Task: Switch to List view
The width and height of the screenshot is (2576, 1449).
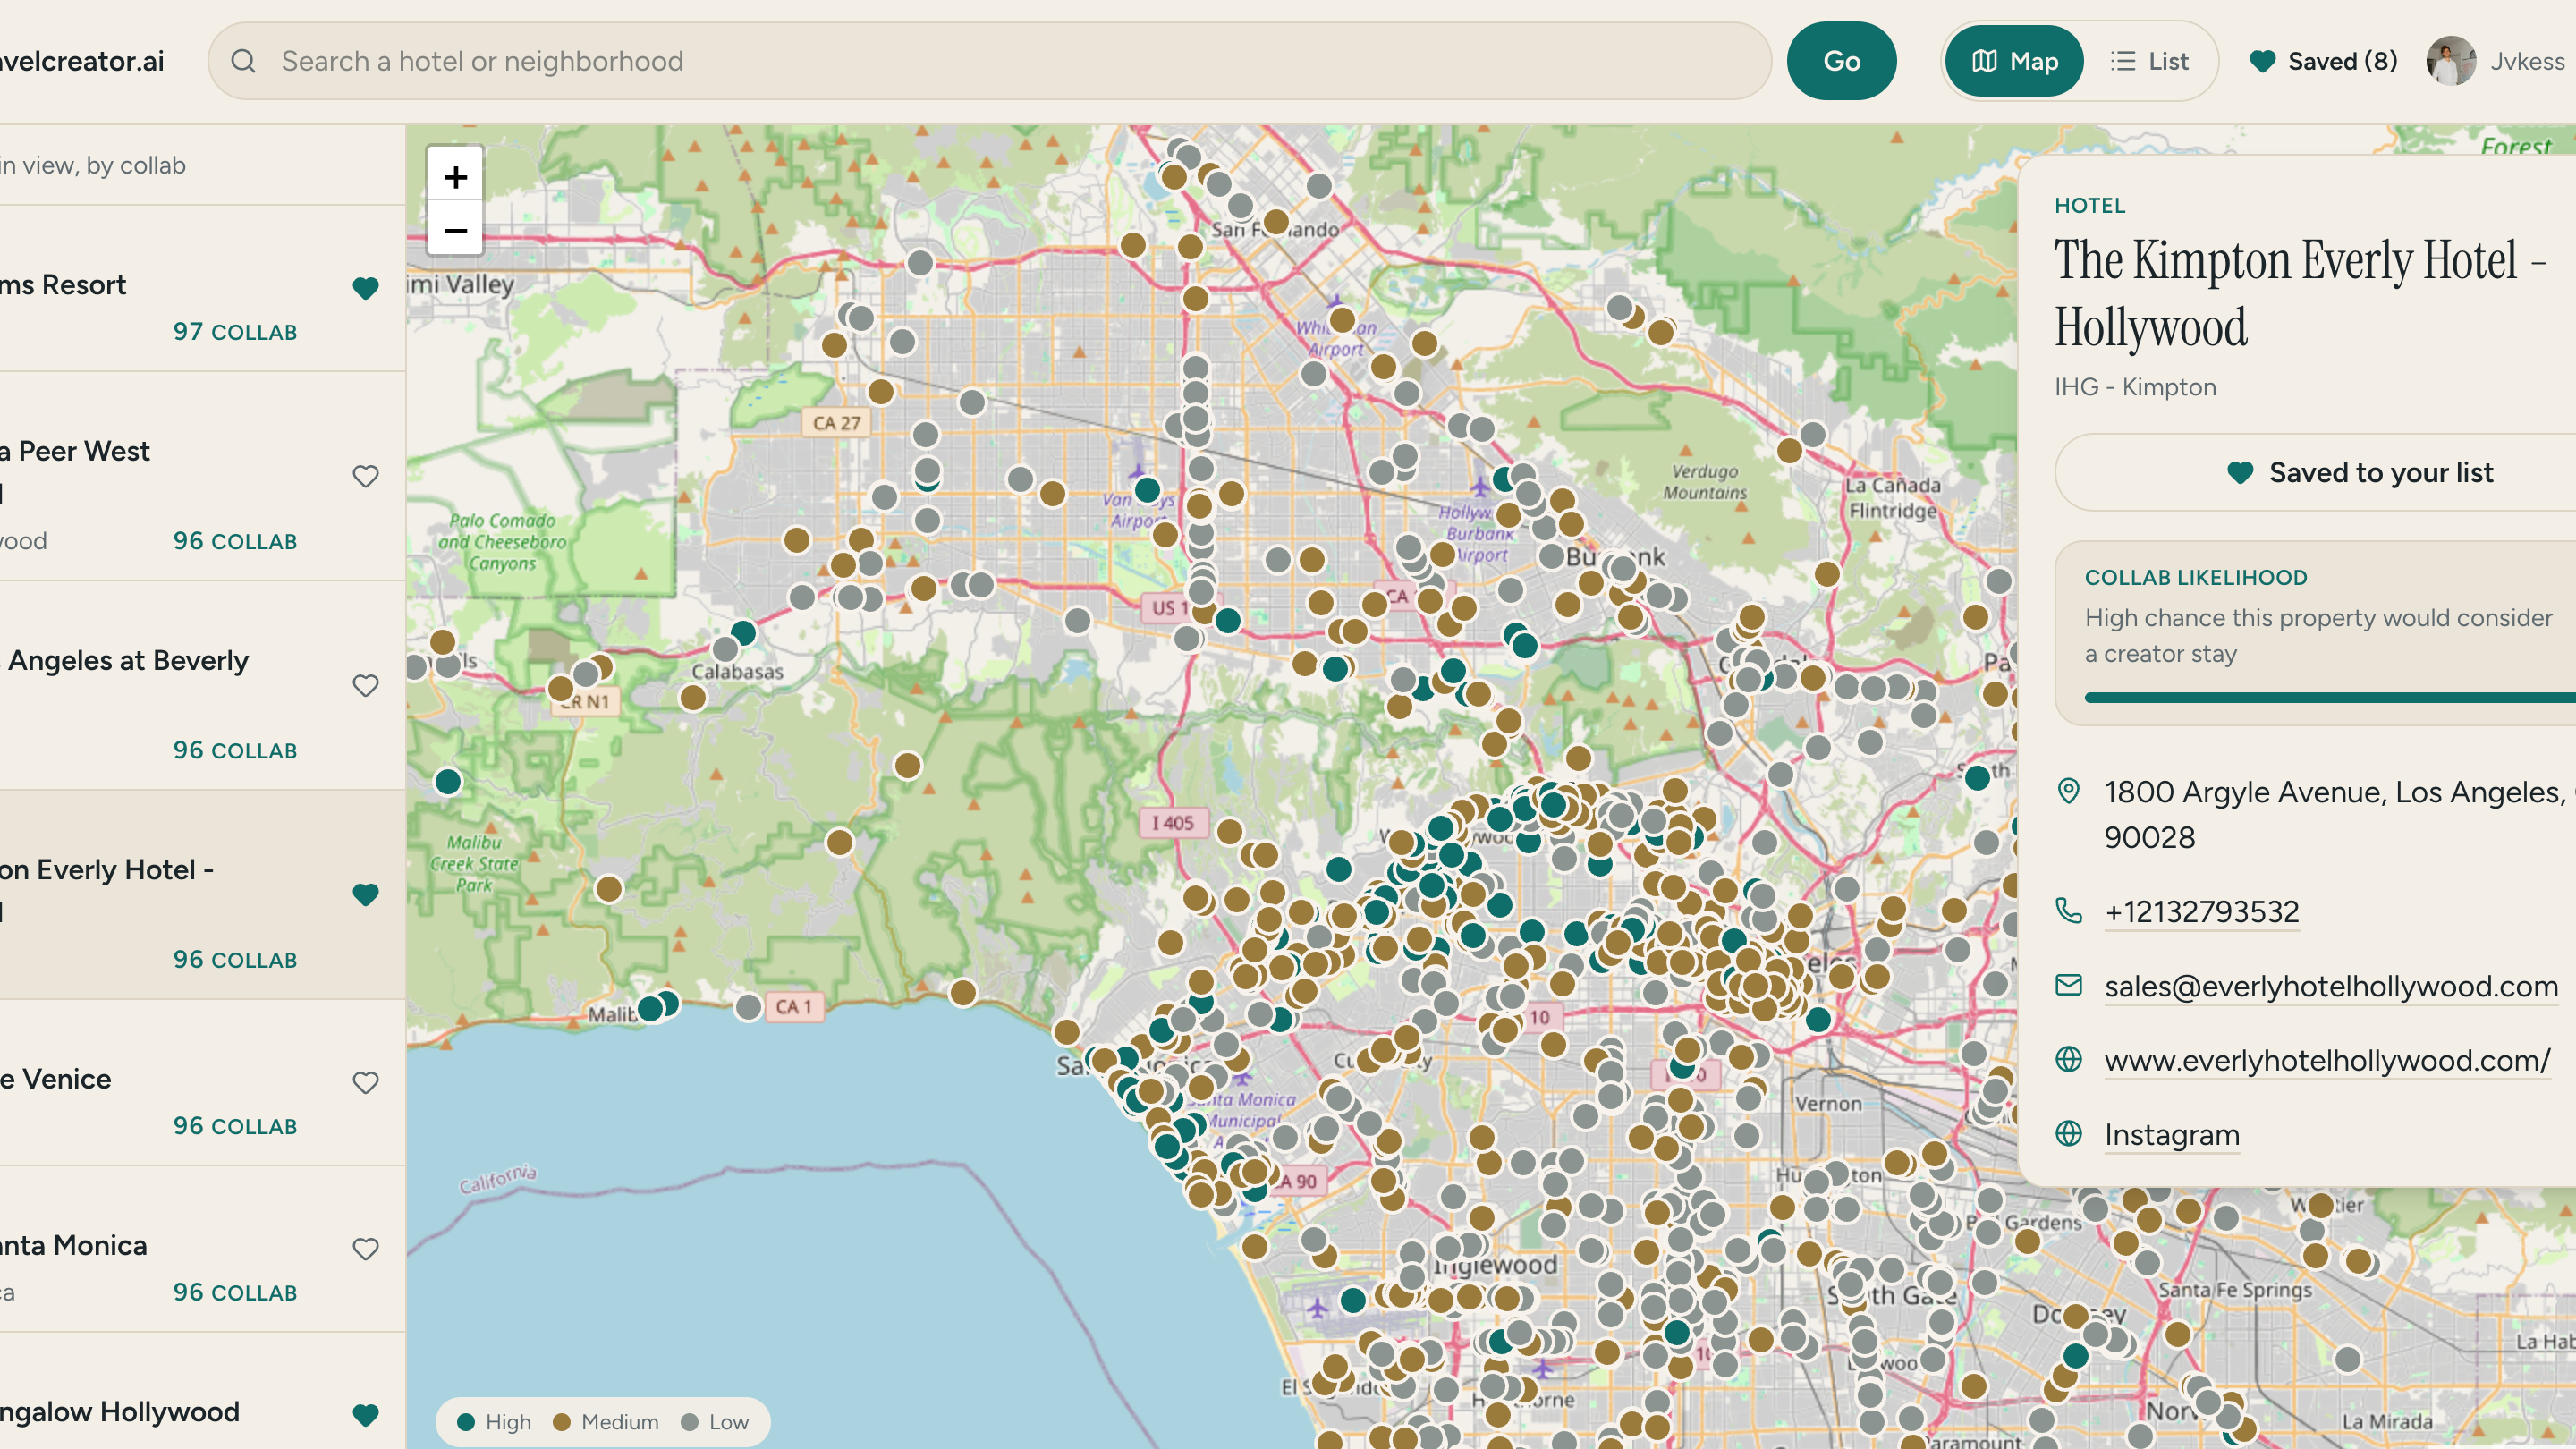Action: point(2149,61)
